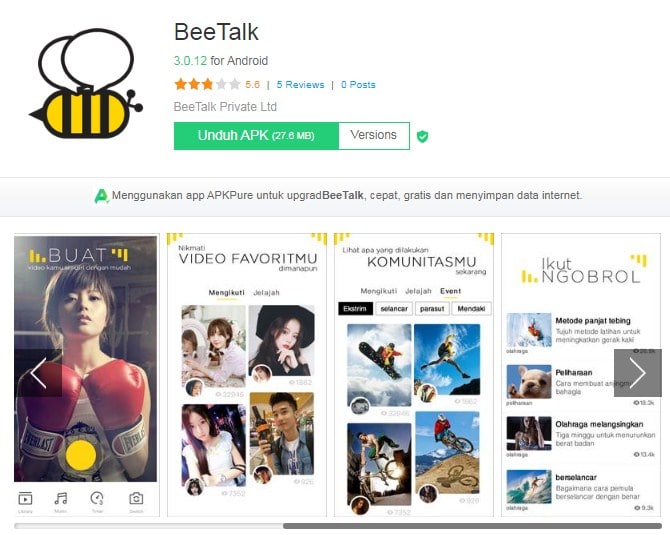The height and width of the screenshot is (535, 670).
Task: Click the green verified shield icon
Action: (422, 136)
